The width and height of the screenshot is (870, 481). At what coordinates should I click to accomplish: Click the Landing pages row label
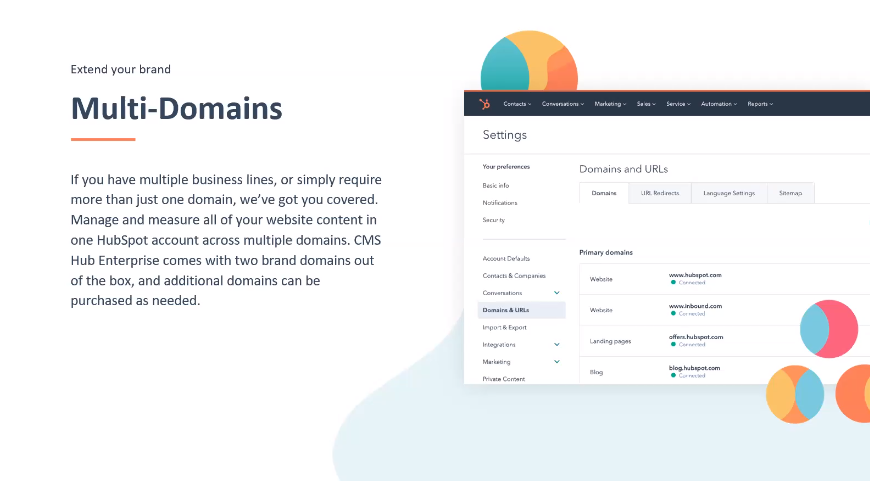click(x=610, y=341)
